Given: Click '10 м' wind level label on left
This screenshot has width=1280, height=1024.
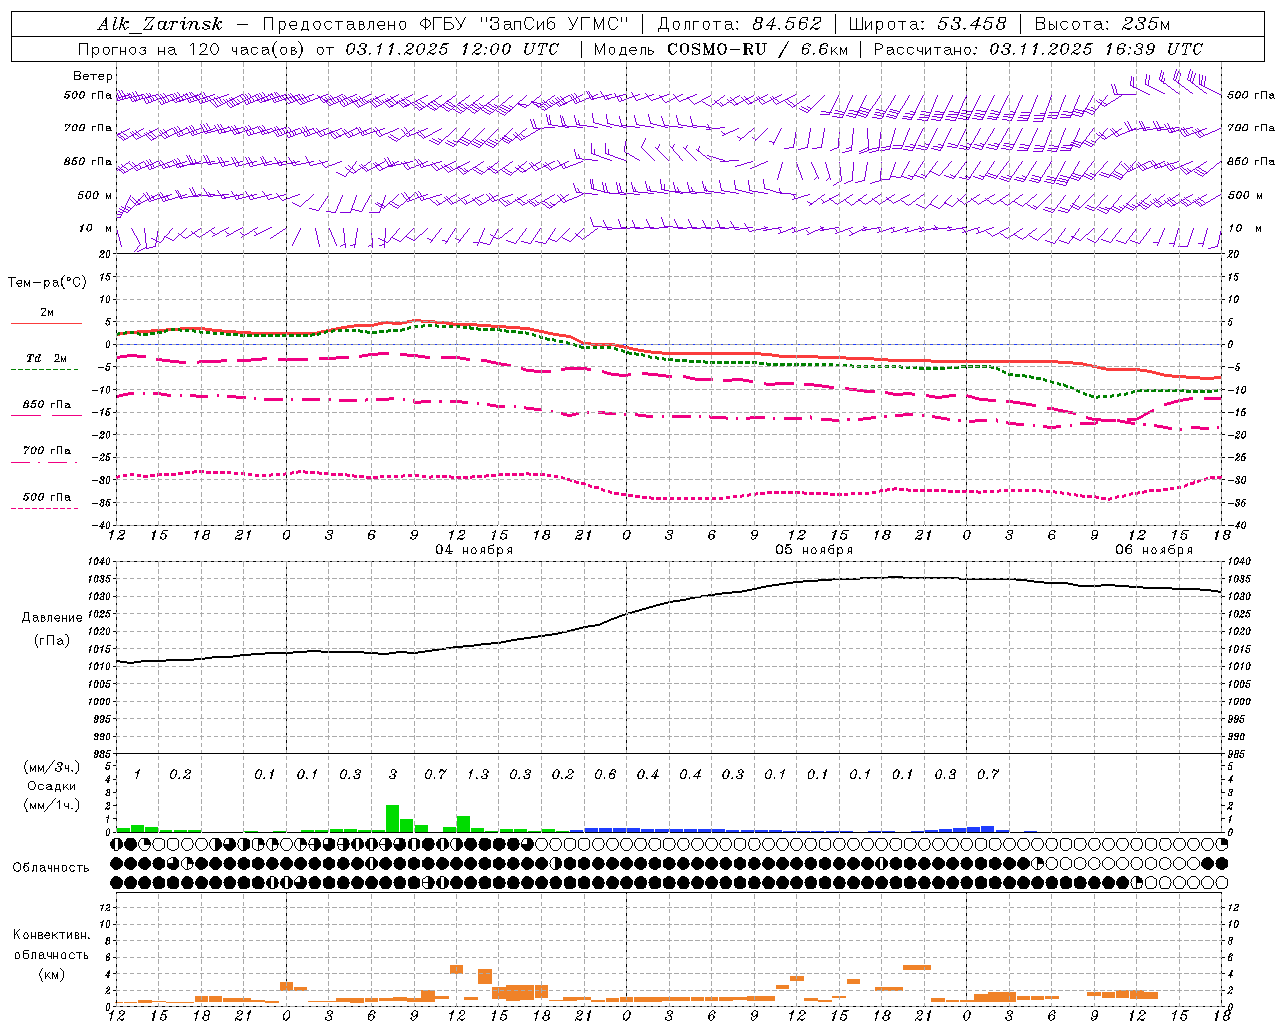Looking at the screenshot, I should click(94, 229).
